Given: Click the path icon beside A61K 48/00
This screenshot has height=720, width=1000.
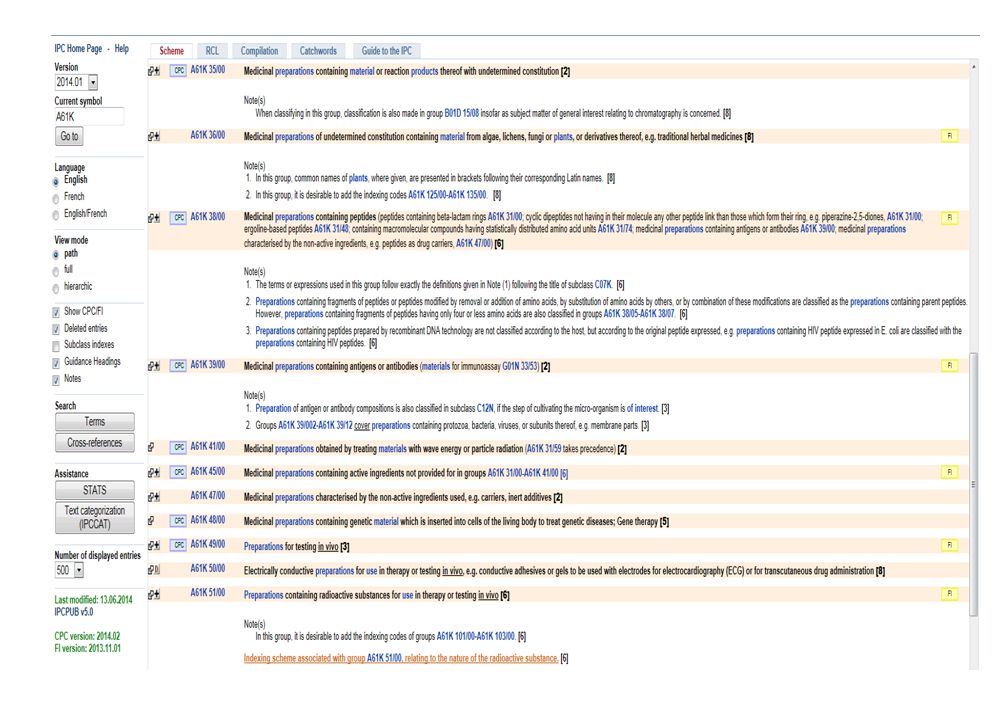Looking at the screenshot, I should pos(151,520).
